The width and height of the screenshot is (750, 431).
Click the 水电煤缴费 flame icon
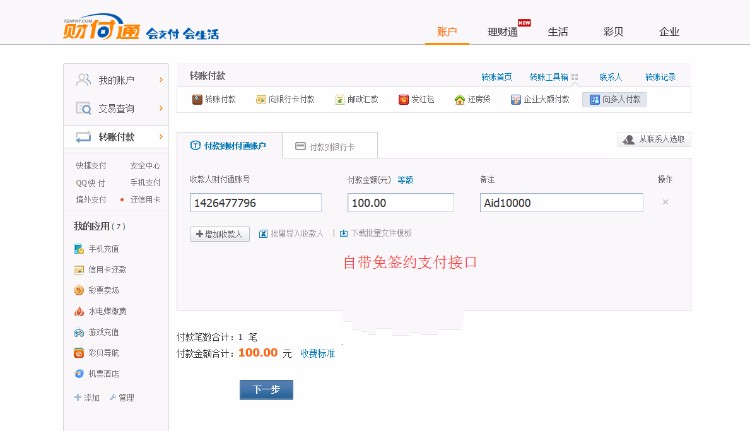pyautogui.click(x=79, y=311)
